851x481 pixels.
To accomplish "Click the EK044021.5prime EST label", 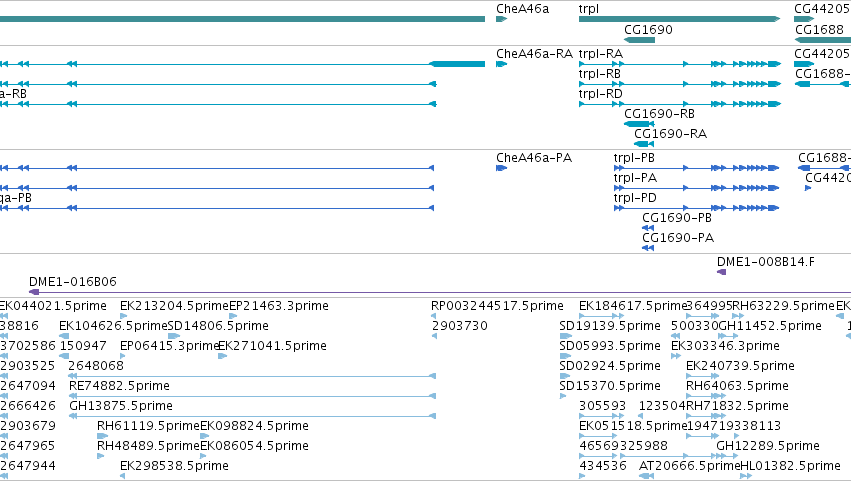I will 53,306.
